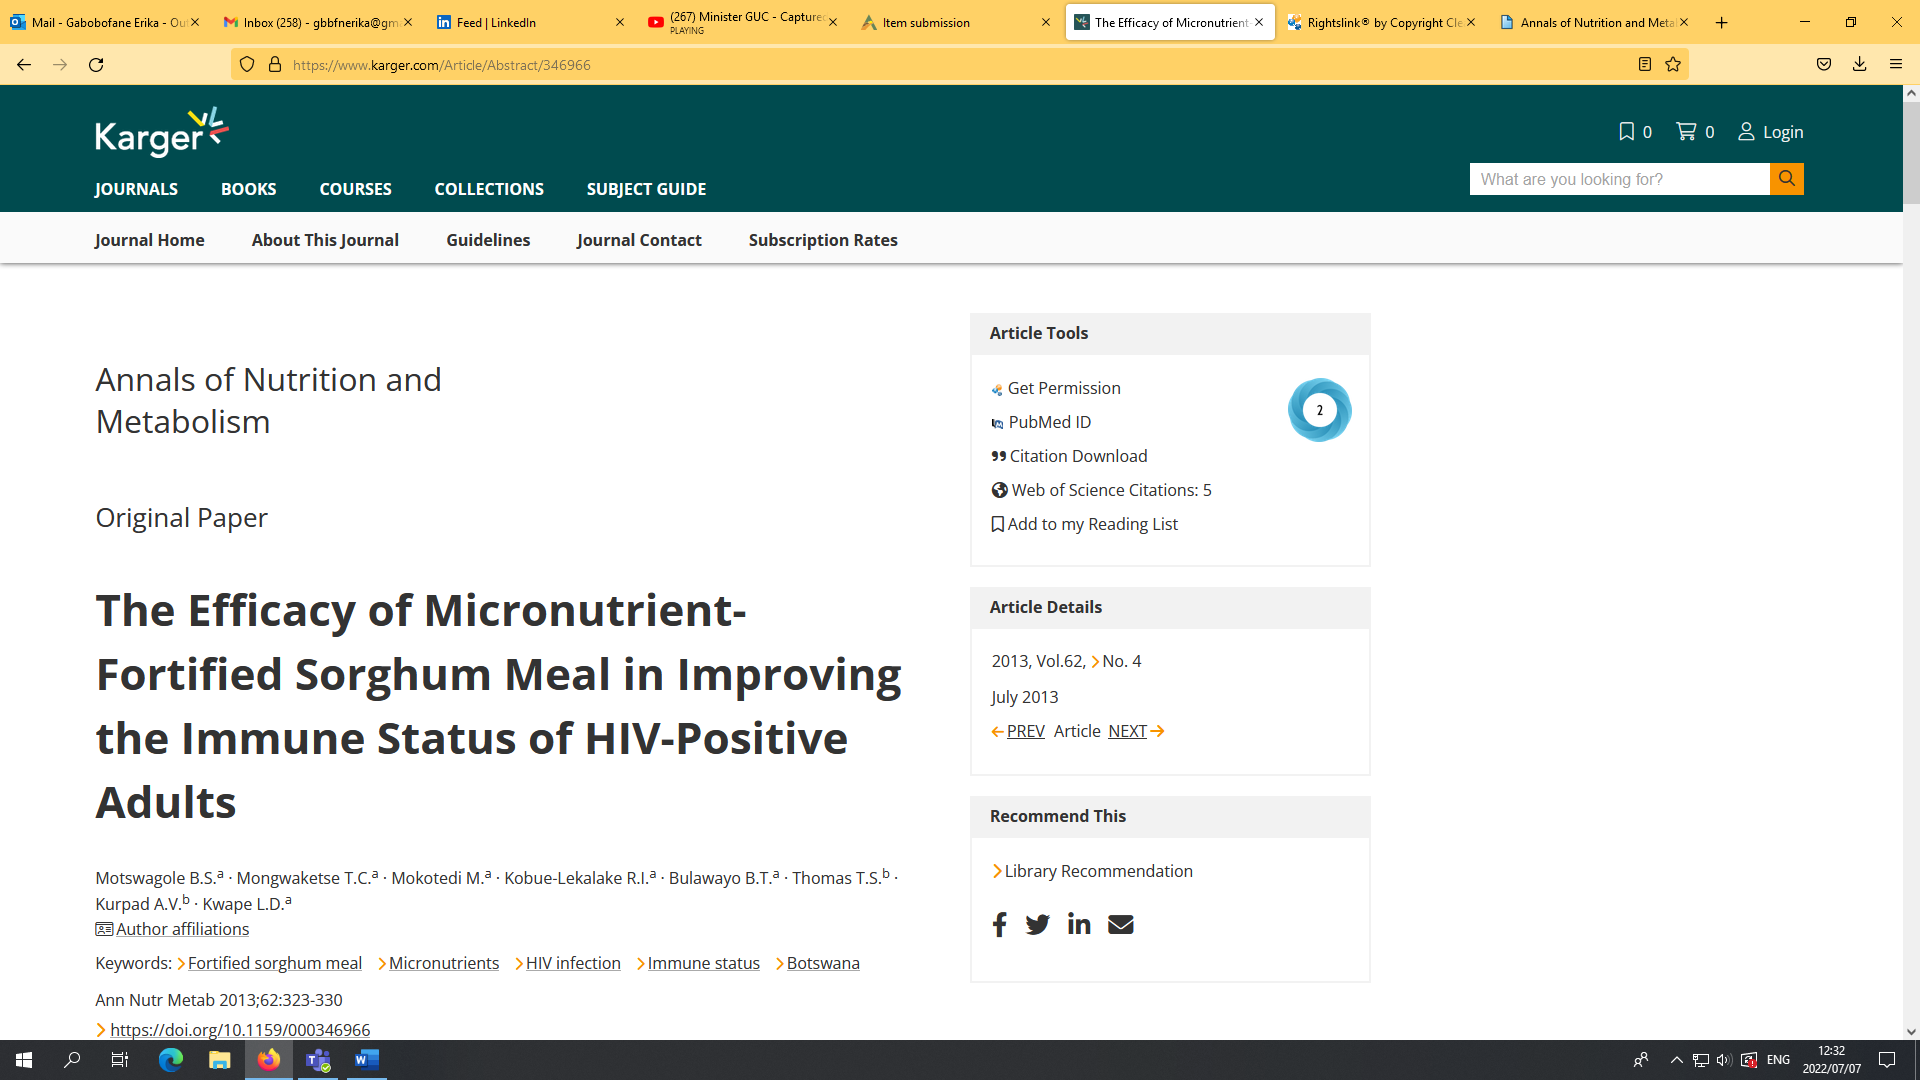The image size is (1920, 1080).
Task: Click Get Permission link
Action: coord(1064,388)
